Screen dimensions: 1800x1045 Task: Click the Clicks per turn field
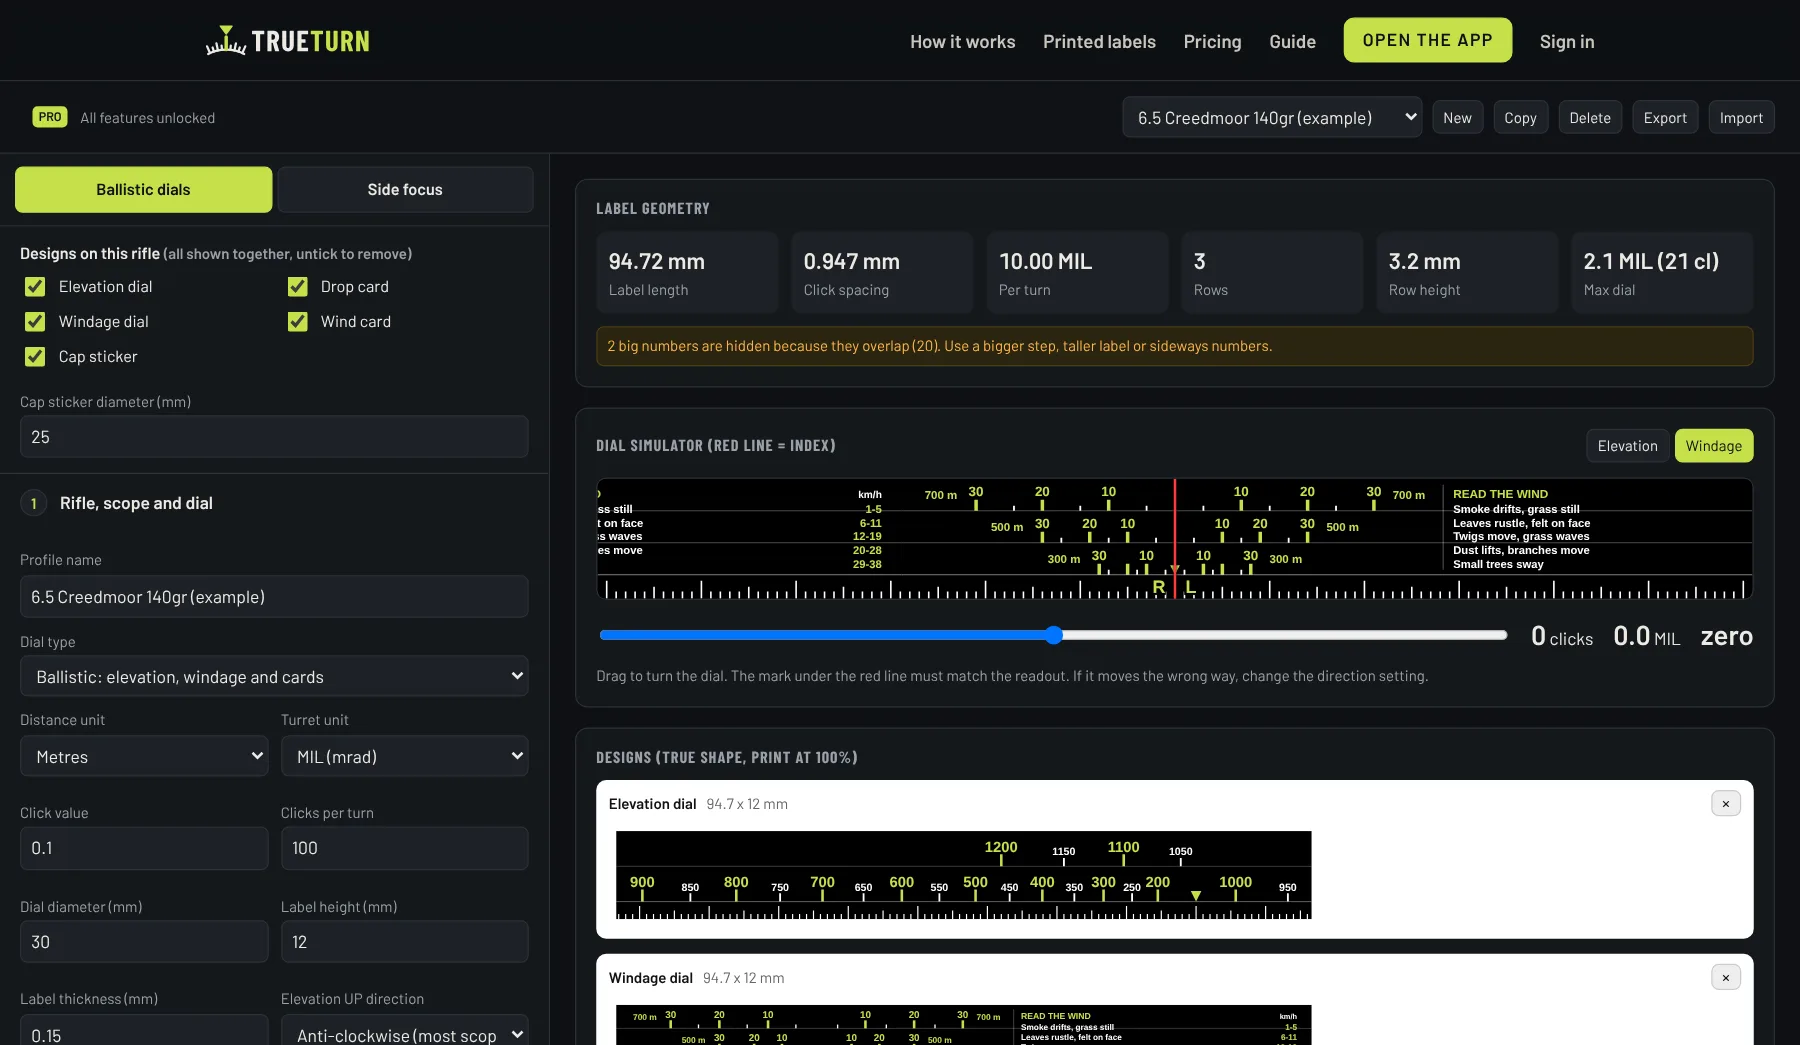click(405, 848)
